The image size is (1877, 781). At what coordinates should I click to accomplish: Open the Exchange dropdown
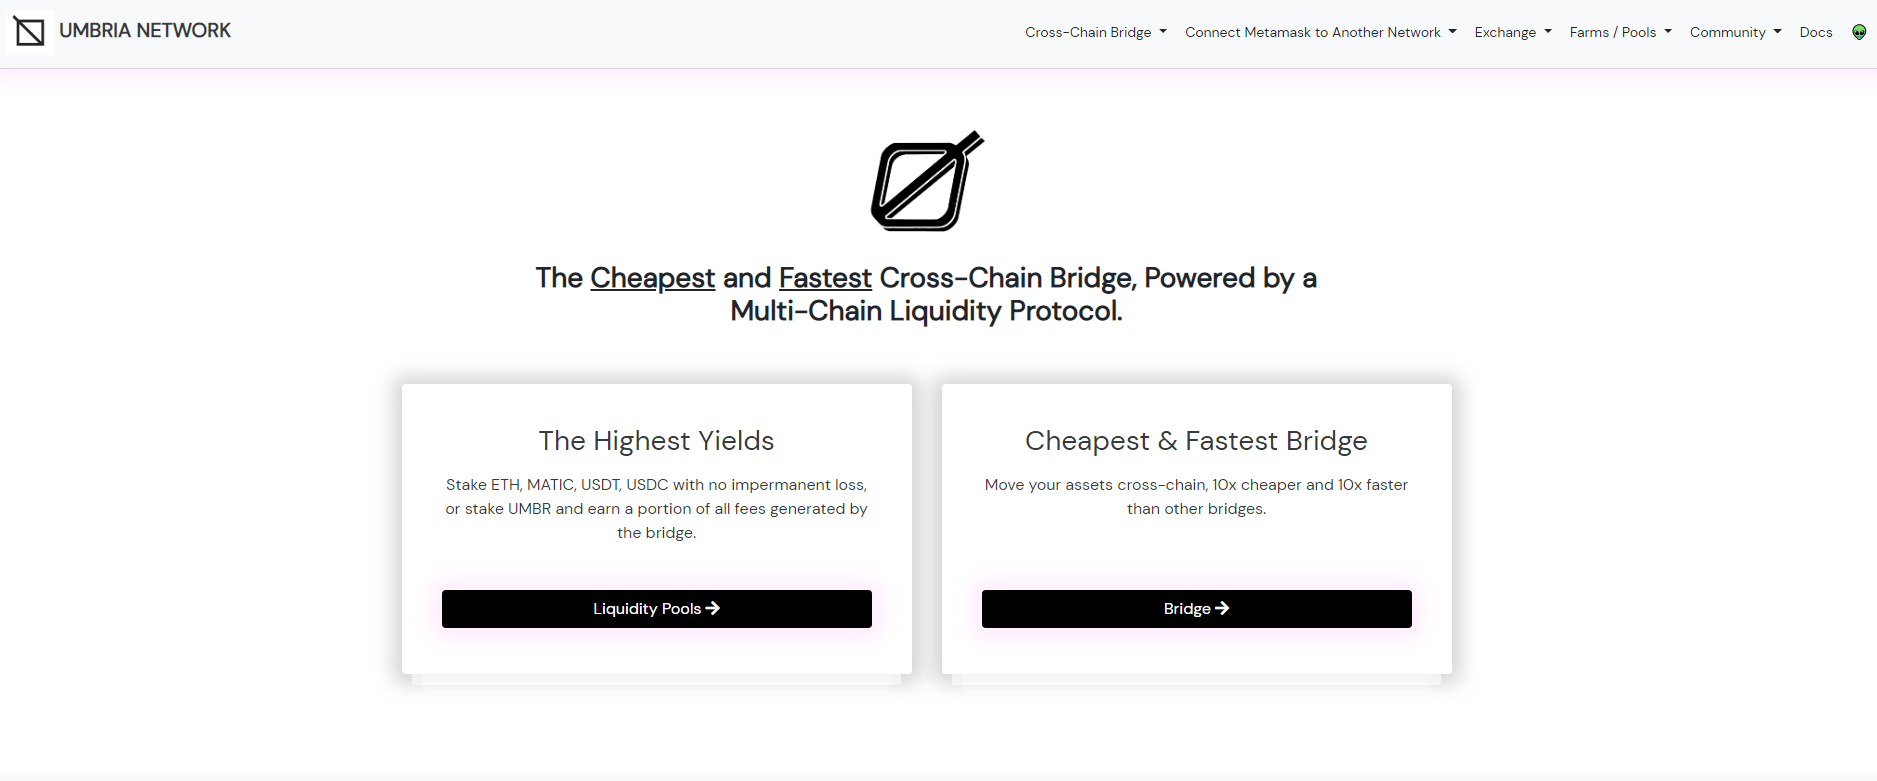click(x=1512, y=32)
